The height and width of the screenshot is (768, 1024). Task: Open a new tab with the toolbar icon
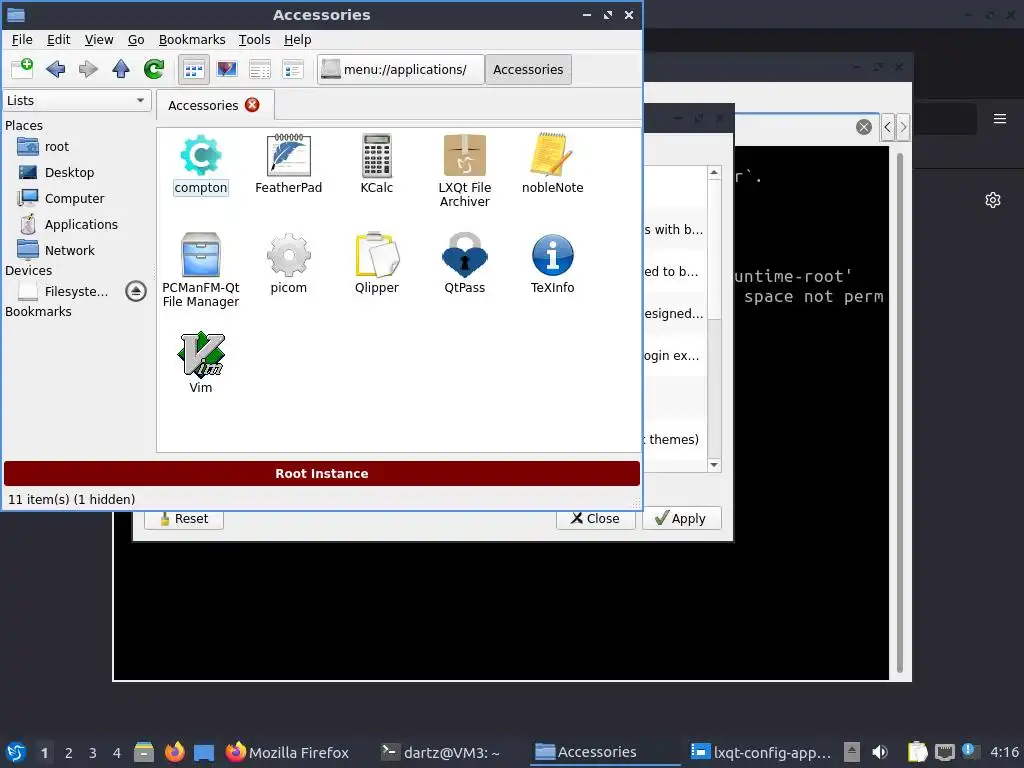22,69
